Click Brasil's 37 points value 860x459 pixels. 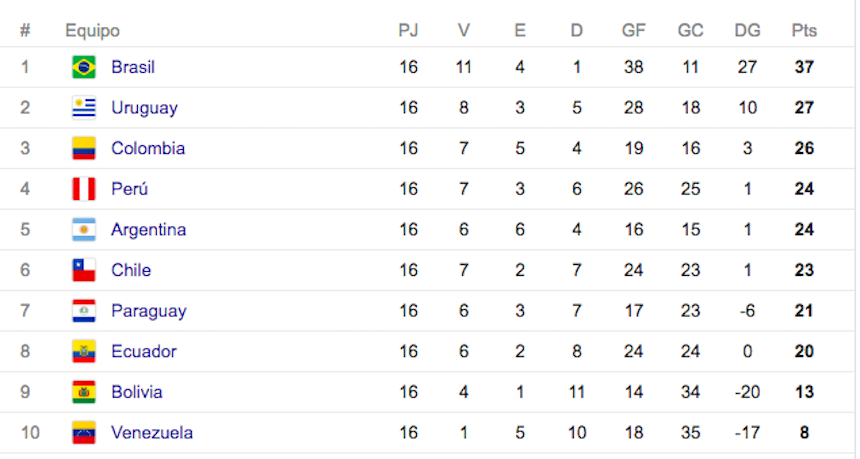point(804,67)
